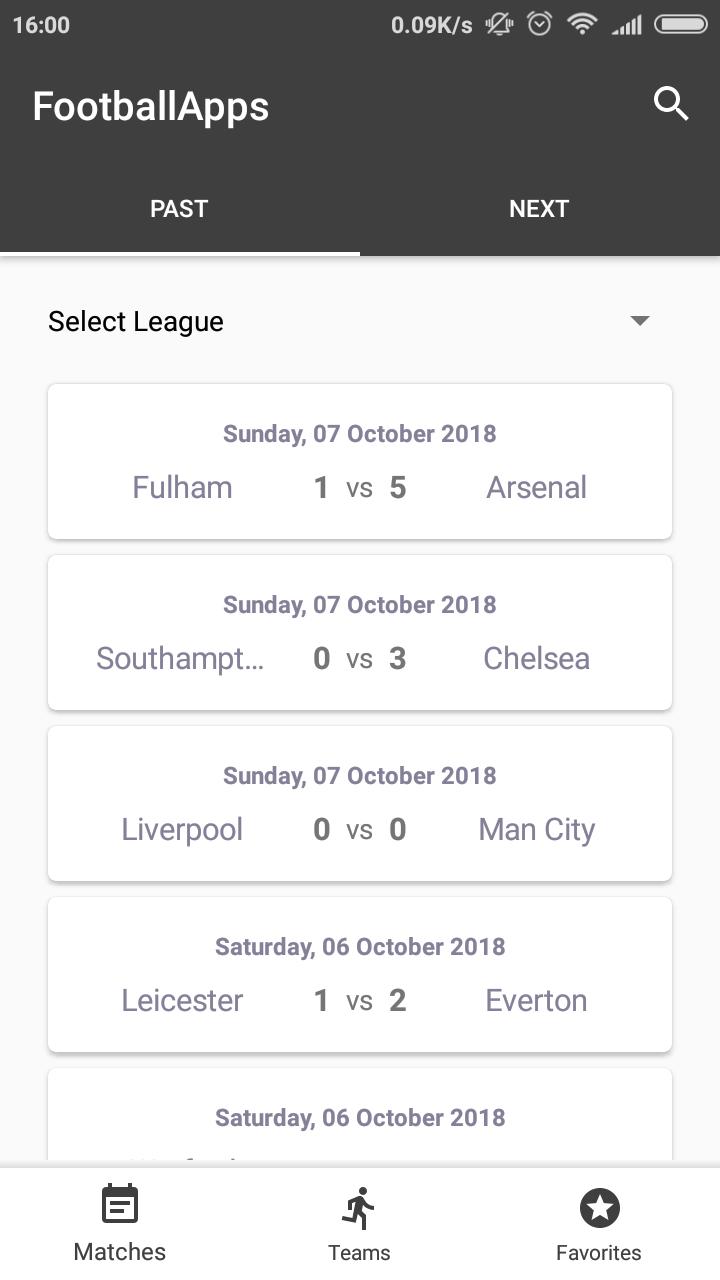This screenshot has height=1280, width=720.
Task: View the Leicester vs Everton match details
Action: pos(360,974)
